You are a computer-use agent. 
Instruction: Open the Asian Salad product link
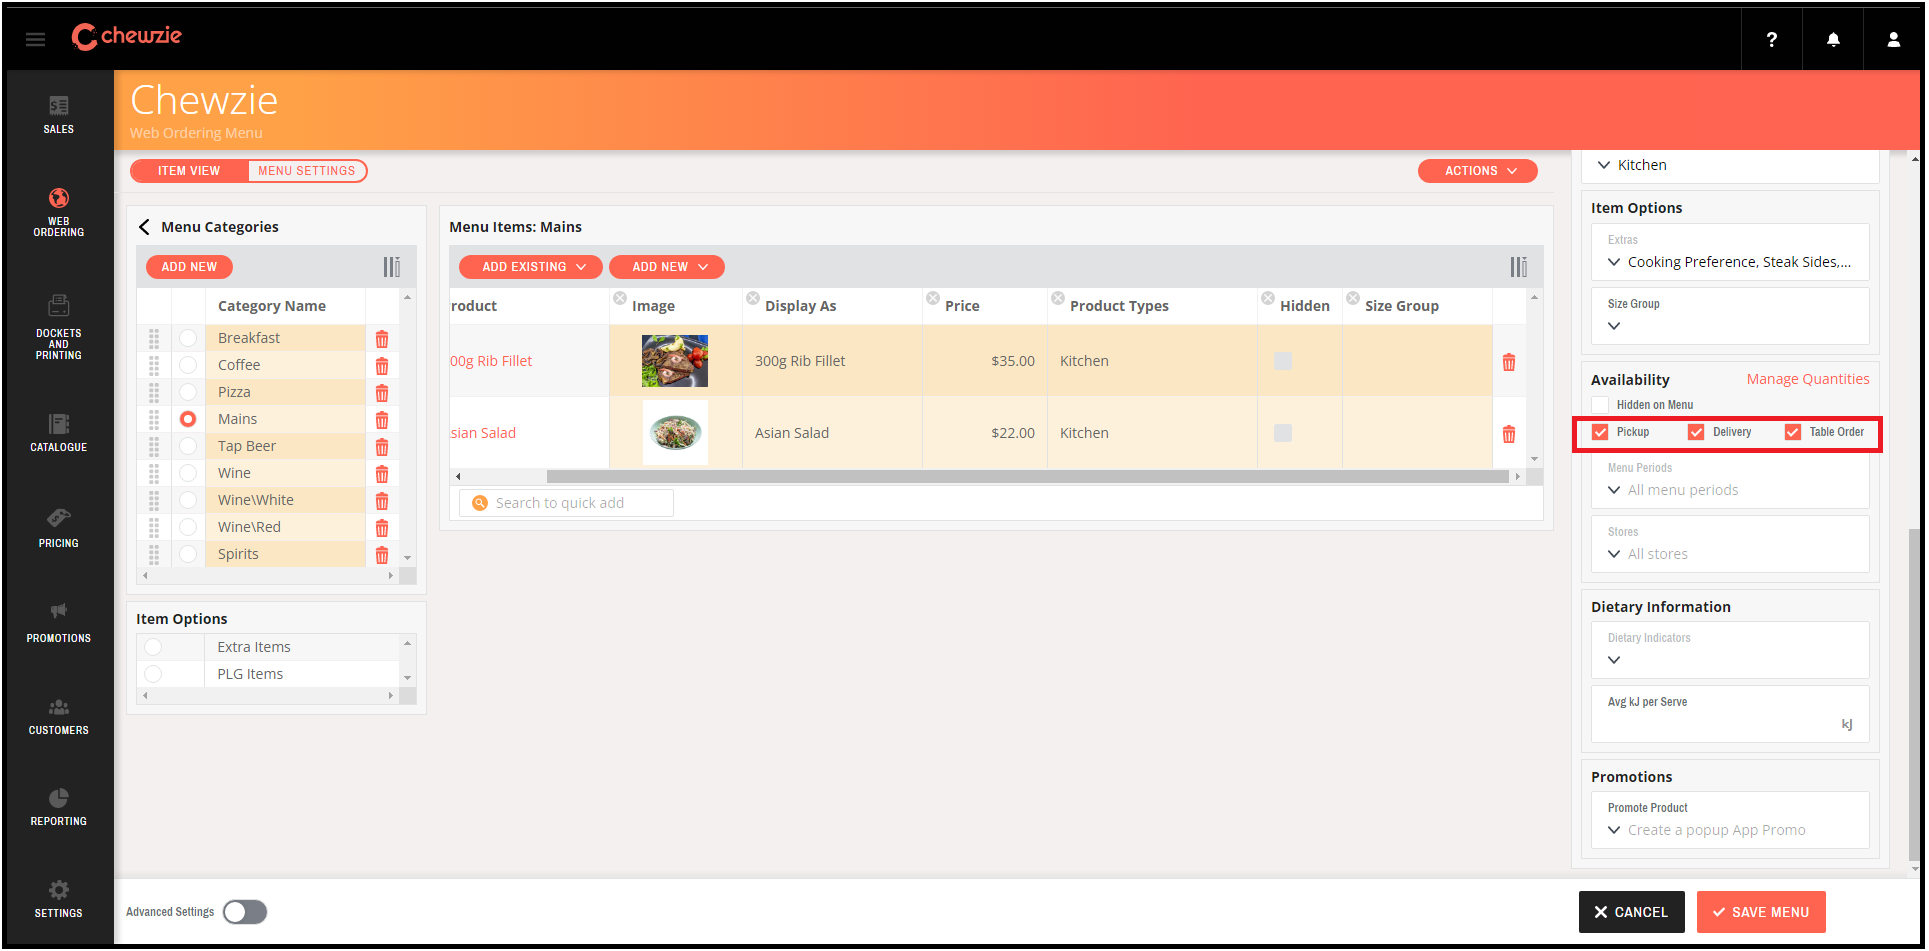pyautogui.click(x=483, y=433)
